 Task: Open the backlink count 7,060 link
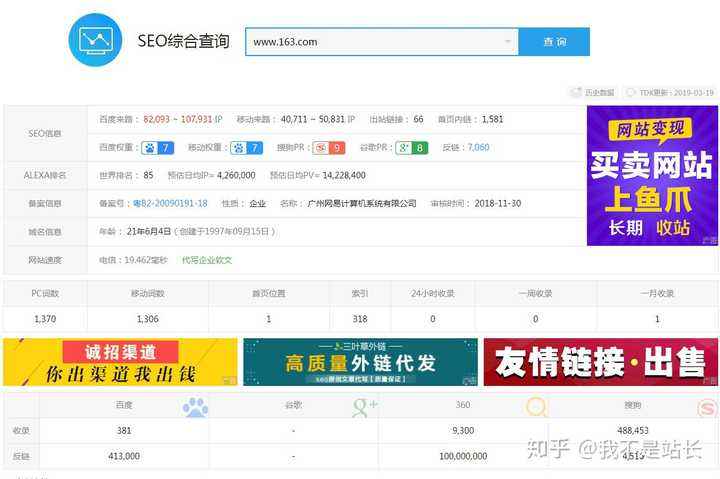coord(478,147)
